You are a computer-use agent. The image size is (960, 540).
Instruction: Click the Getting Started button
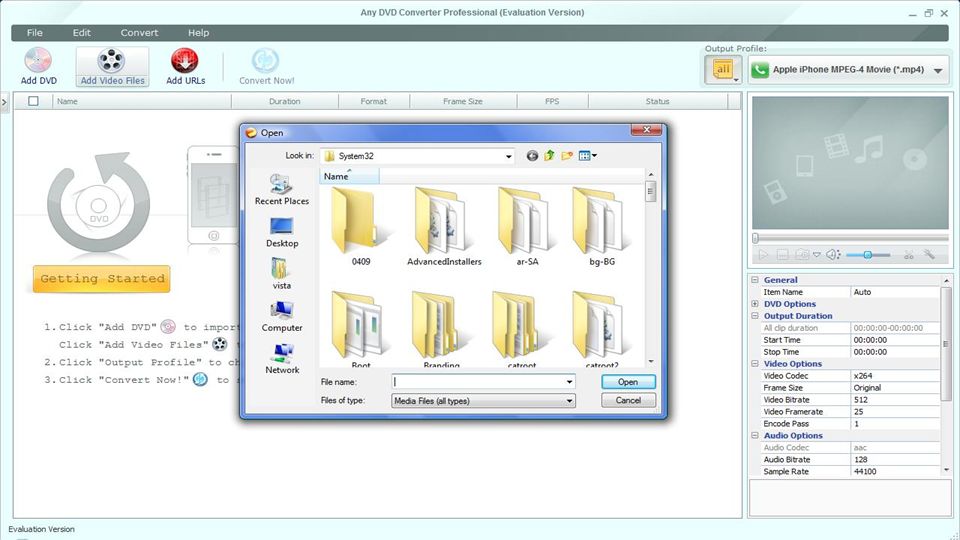pyautogui.click(x=102, y=279)
